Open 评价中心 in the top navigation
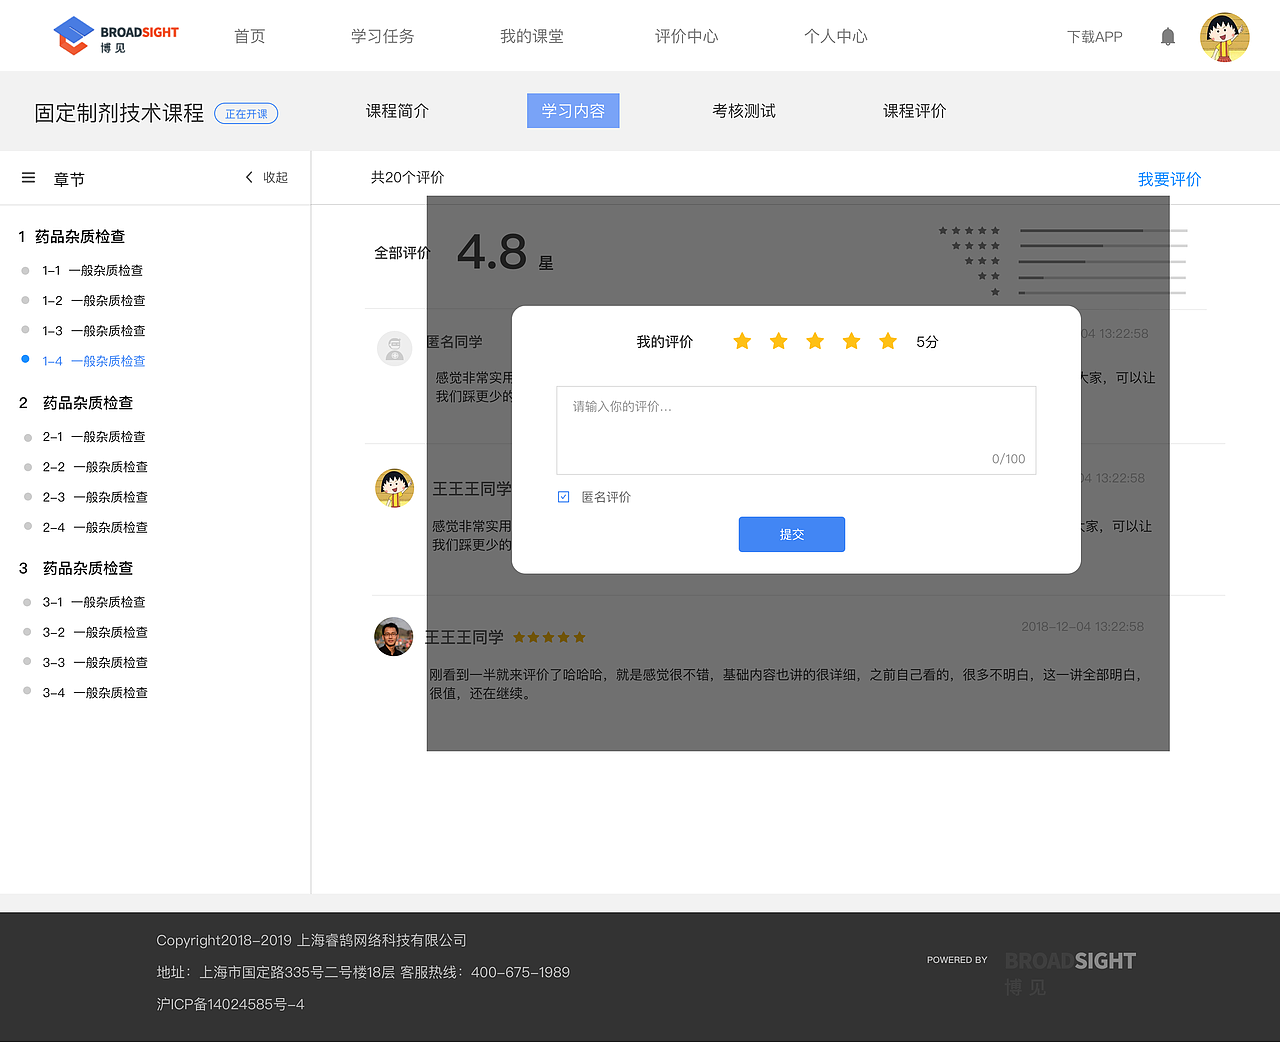Screen dimensions: 1280x1043 click(686, 35)
